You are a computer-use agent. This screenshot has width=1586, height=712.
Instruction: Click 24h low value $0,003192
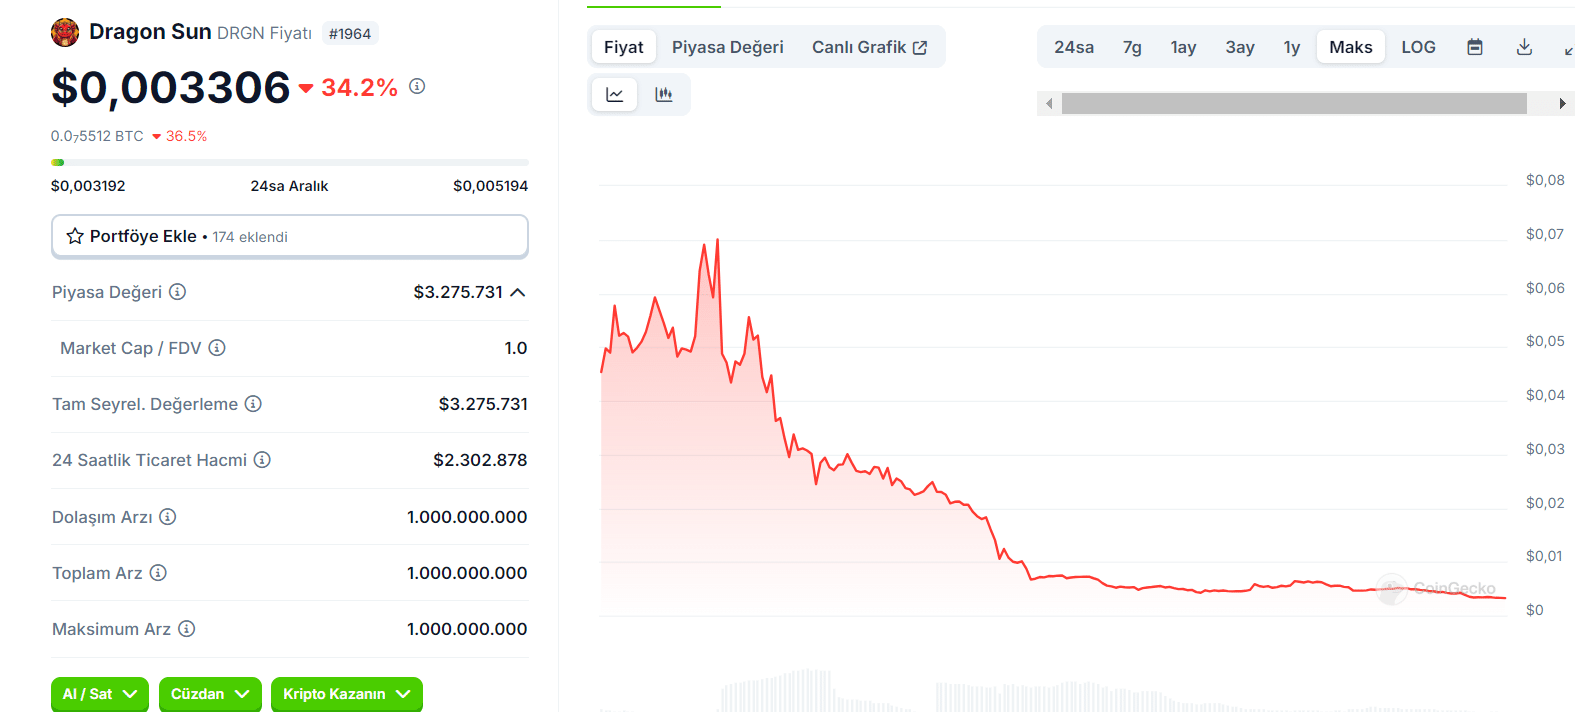(x=88, y=186)
